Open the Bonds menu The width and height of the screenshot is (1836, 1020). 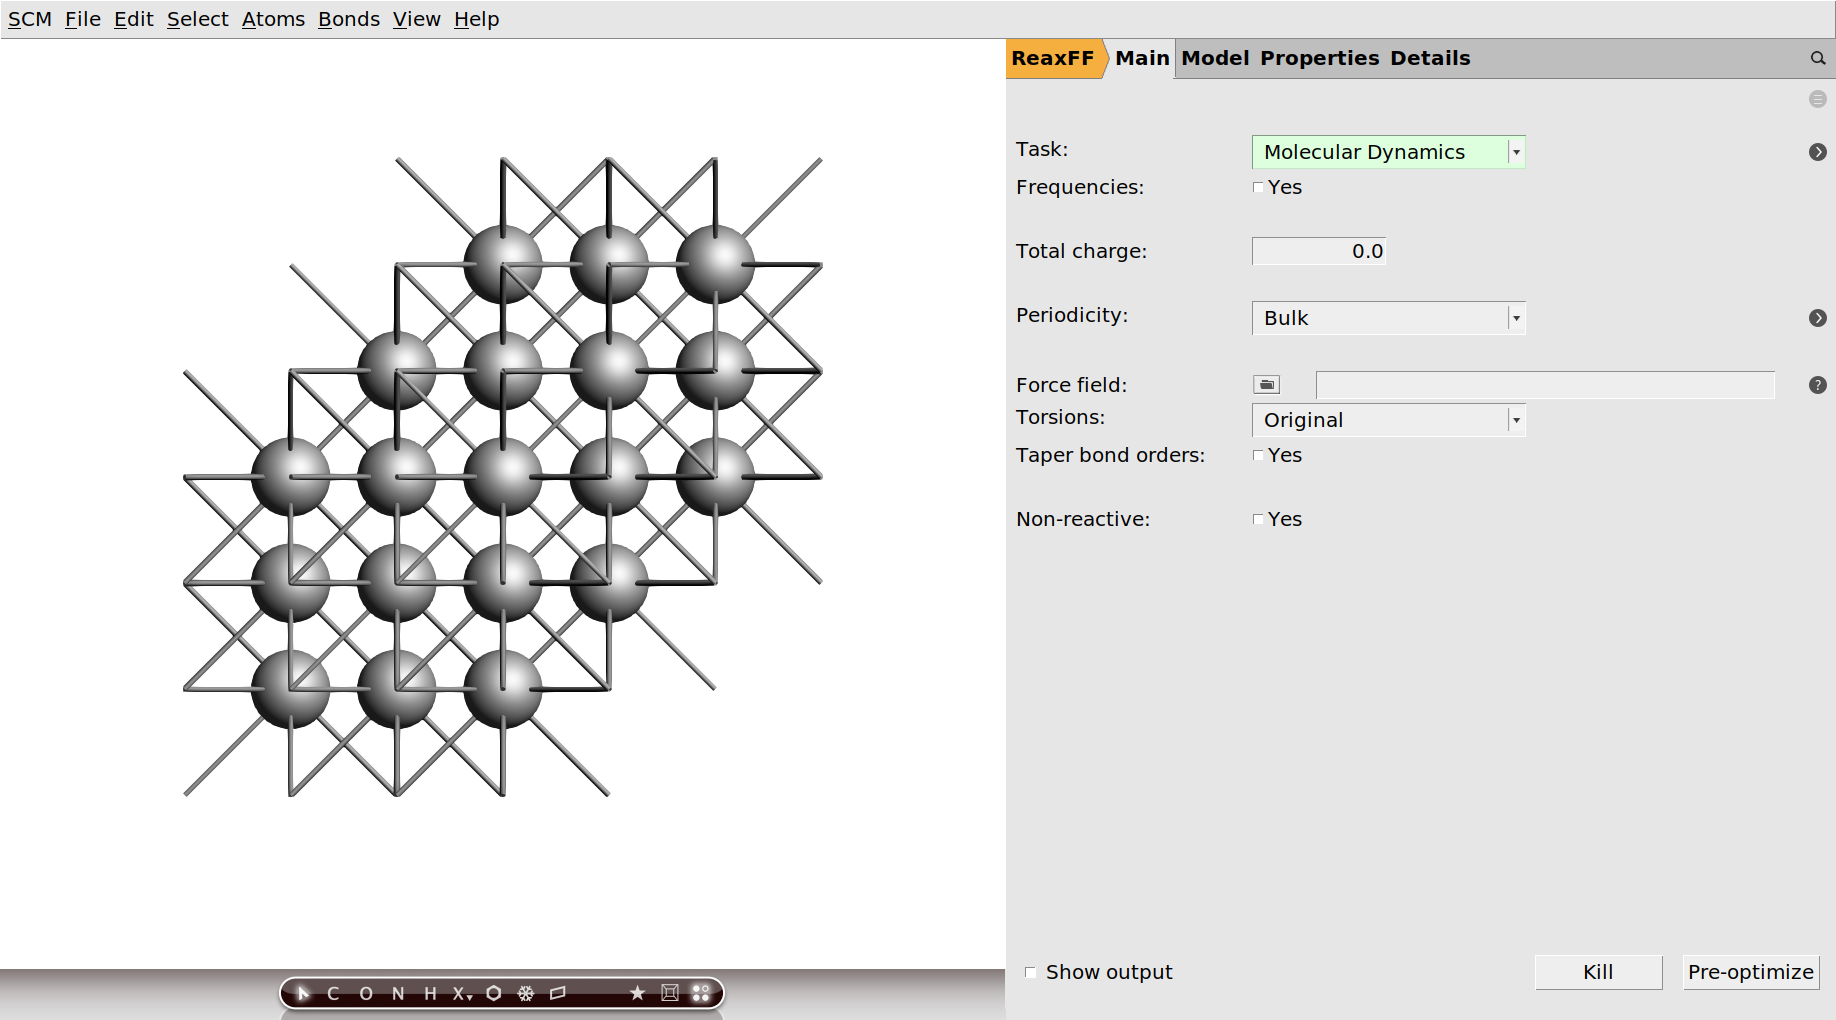(349, 19)
